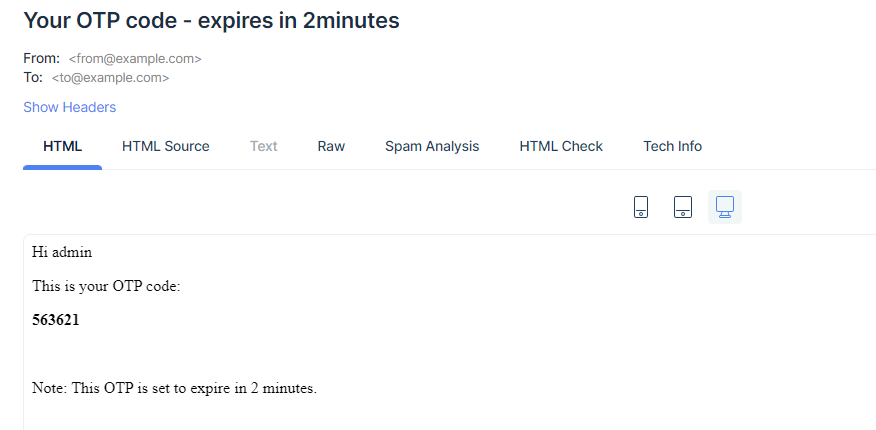The image size is (876, 430).
Task: Click the sender address from@example.com
Action: 135,59
